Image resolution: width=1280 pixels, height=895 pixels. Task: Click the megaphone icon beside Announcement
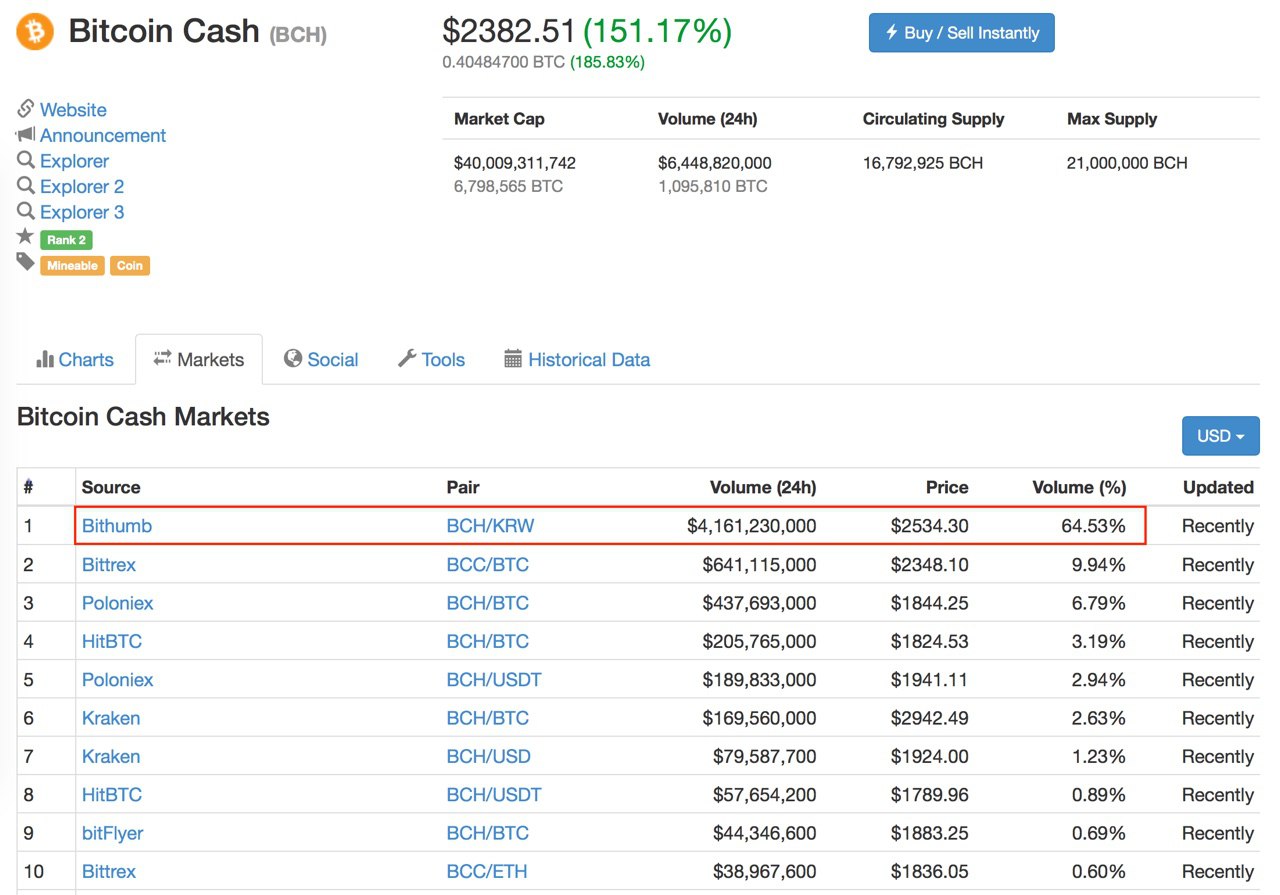pyautogui.click(x=26, y=134)
